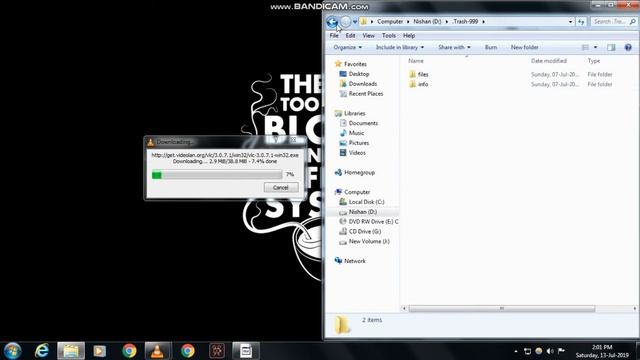
Task: Open recent pages dropdown beside Forward arrow
Action: click(355, 22)
